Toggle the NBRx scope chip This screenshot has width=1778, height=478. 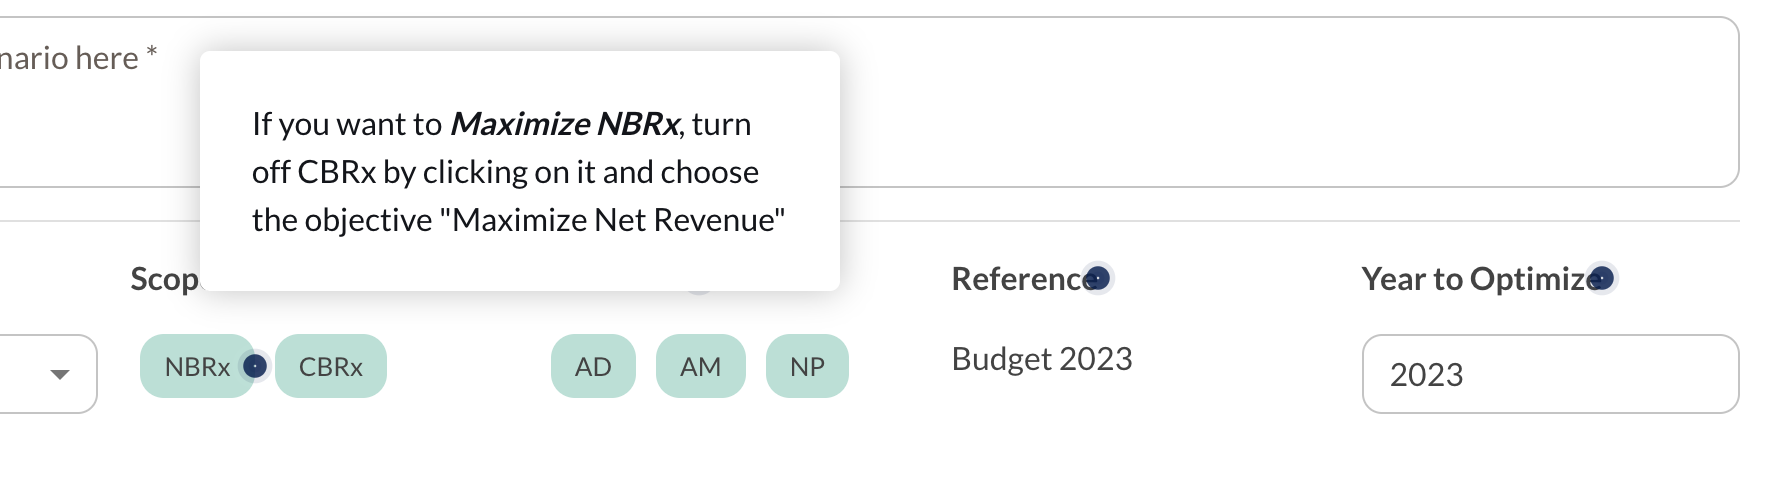tap(197, 366)
